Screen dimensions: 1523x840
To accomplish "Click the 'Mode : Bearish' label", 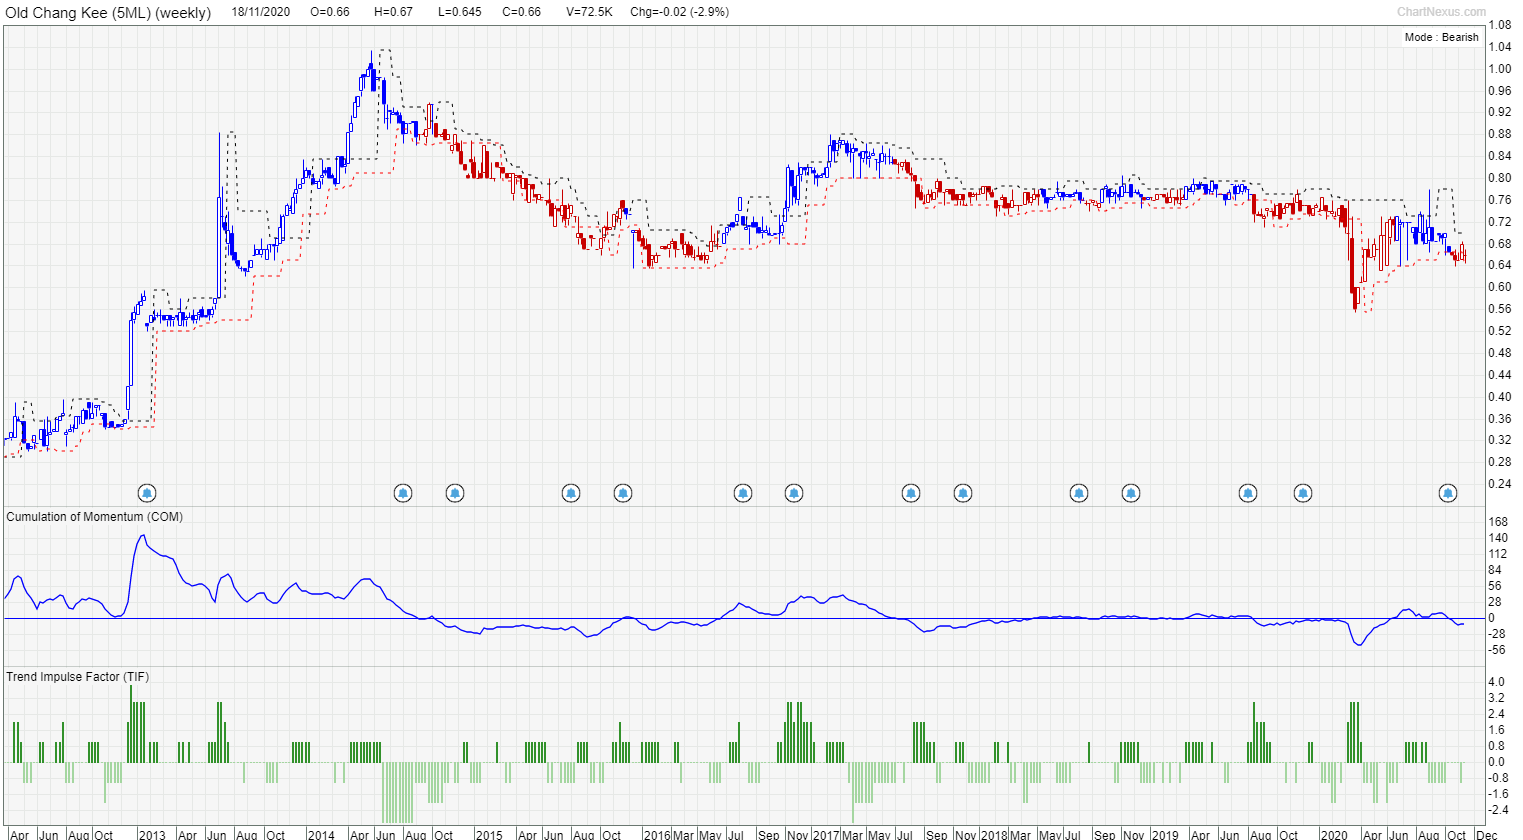I will [x=1441, y=37].
